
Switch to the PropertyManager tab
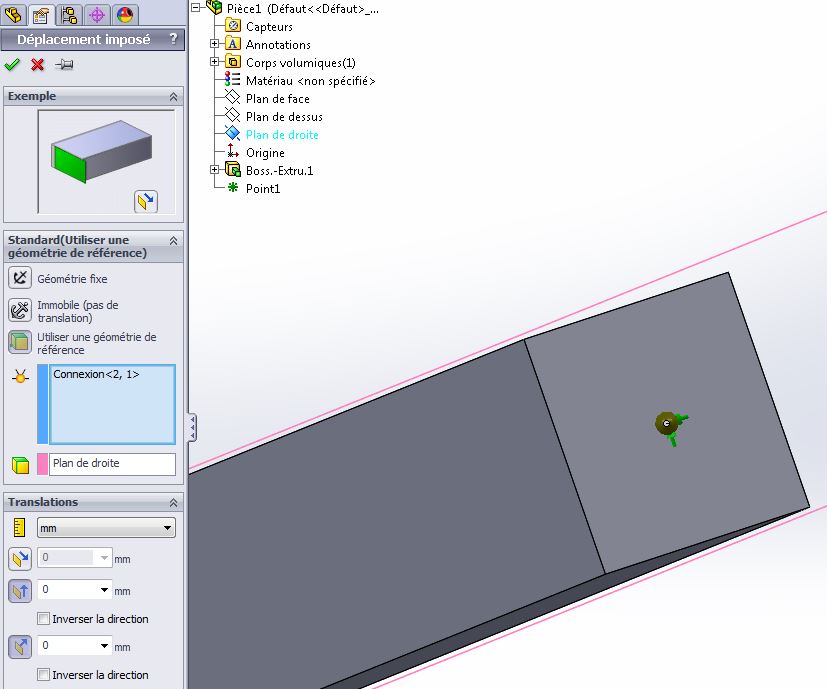click(41, 15)
